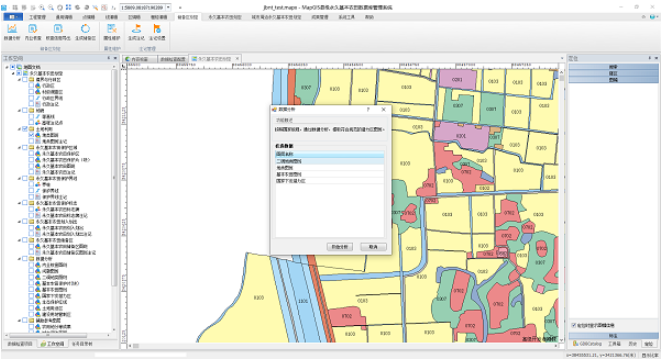Open the 系统工具 ribbon tab
Image resolution: width=663 pixels, height=362 pixels.
[x=346, y=17]
